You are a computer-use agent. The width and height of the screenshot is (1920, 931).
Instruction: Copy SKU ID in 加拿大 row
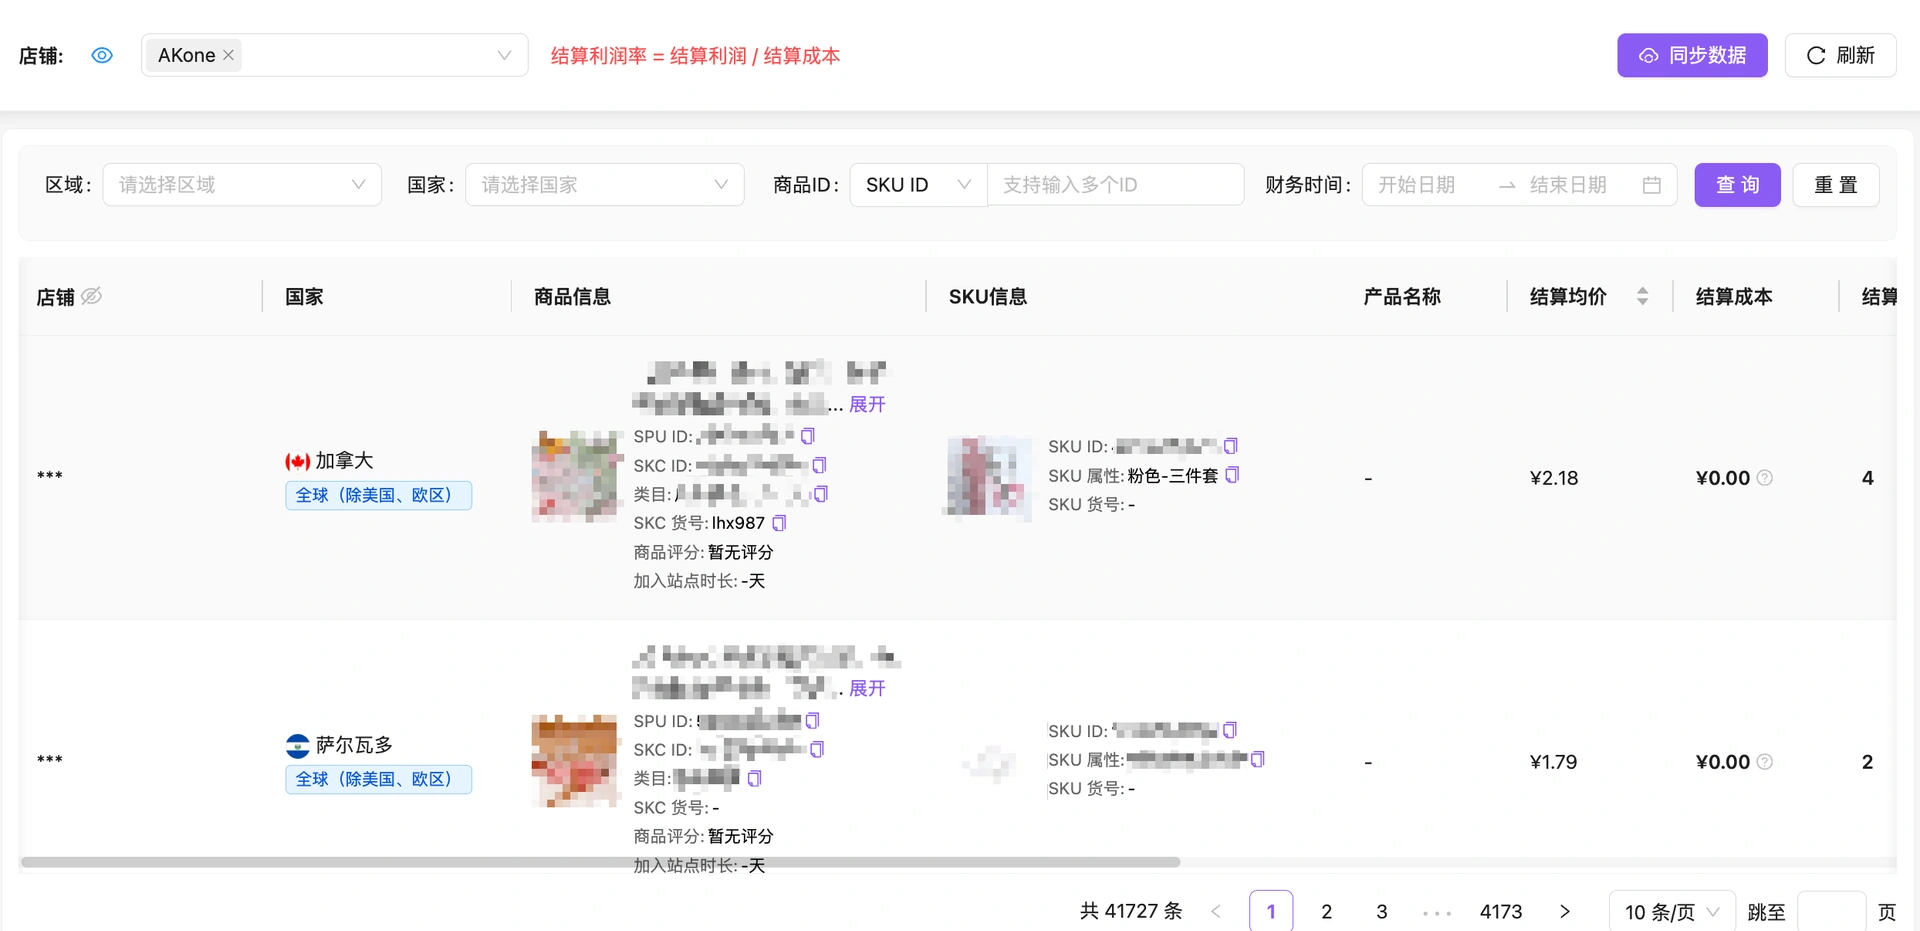(1231, 446)
